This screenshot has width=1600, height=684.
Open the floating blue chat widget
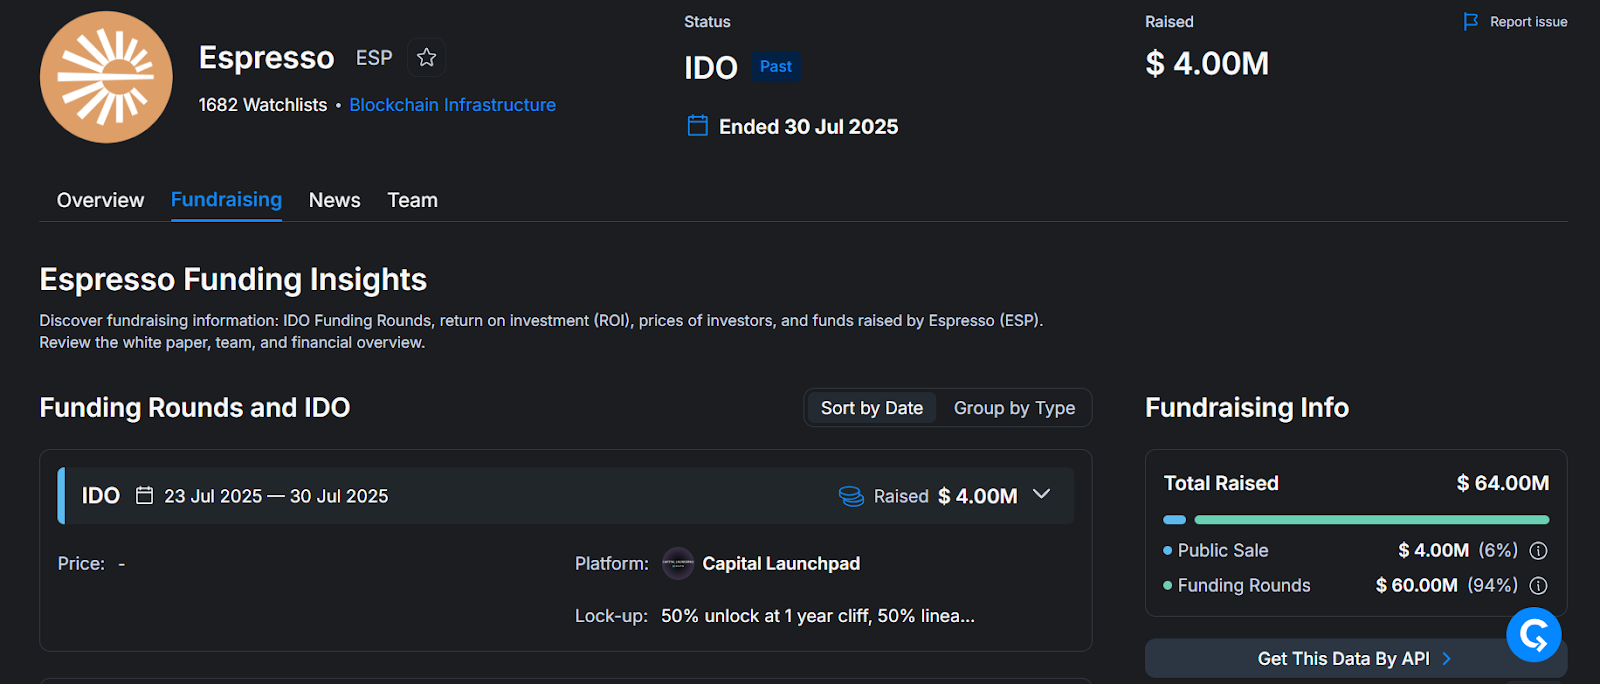(x=1533, y=635)
